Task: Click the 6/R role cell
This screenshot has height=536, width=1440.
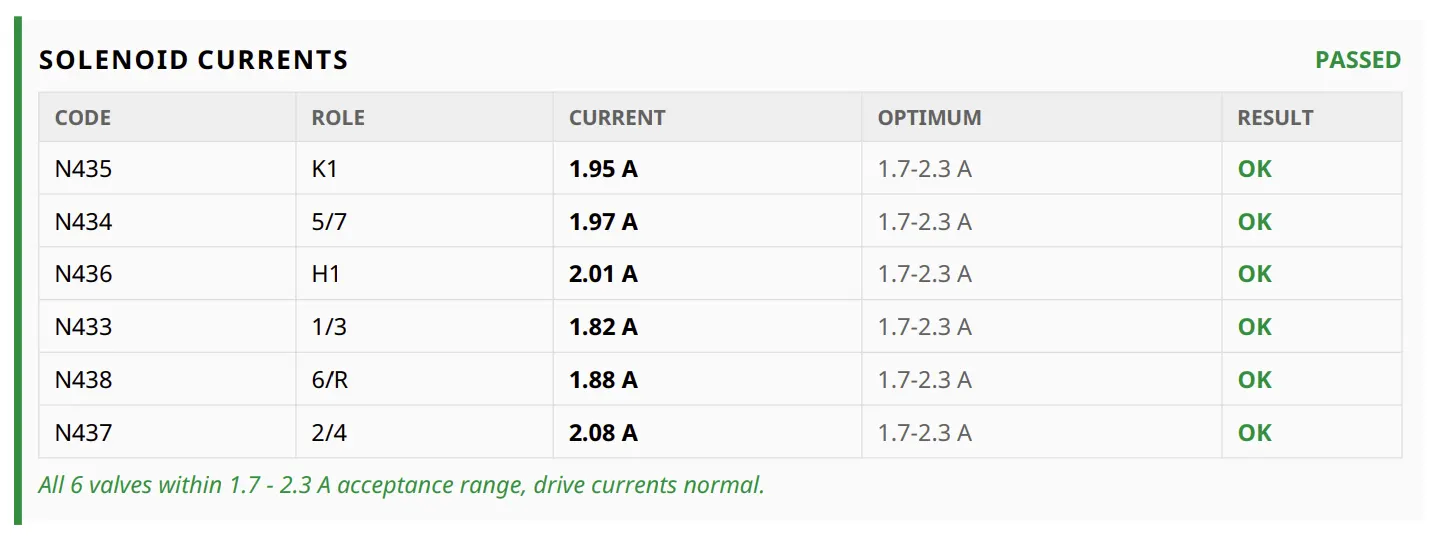Action: click(x=330, y=380)
